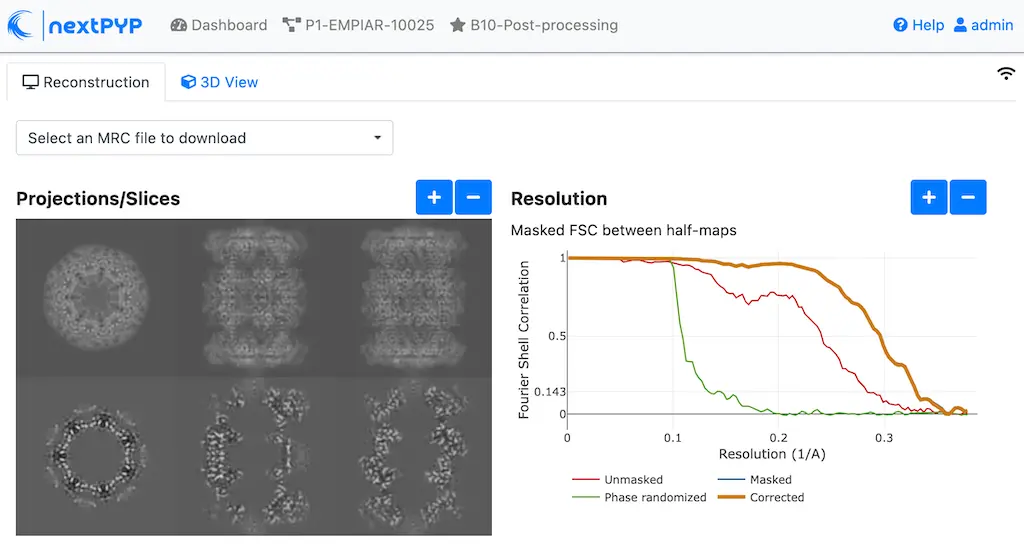Click the bottom-left ring slice image

(96, 455)
